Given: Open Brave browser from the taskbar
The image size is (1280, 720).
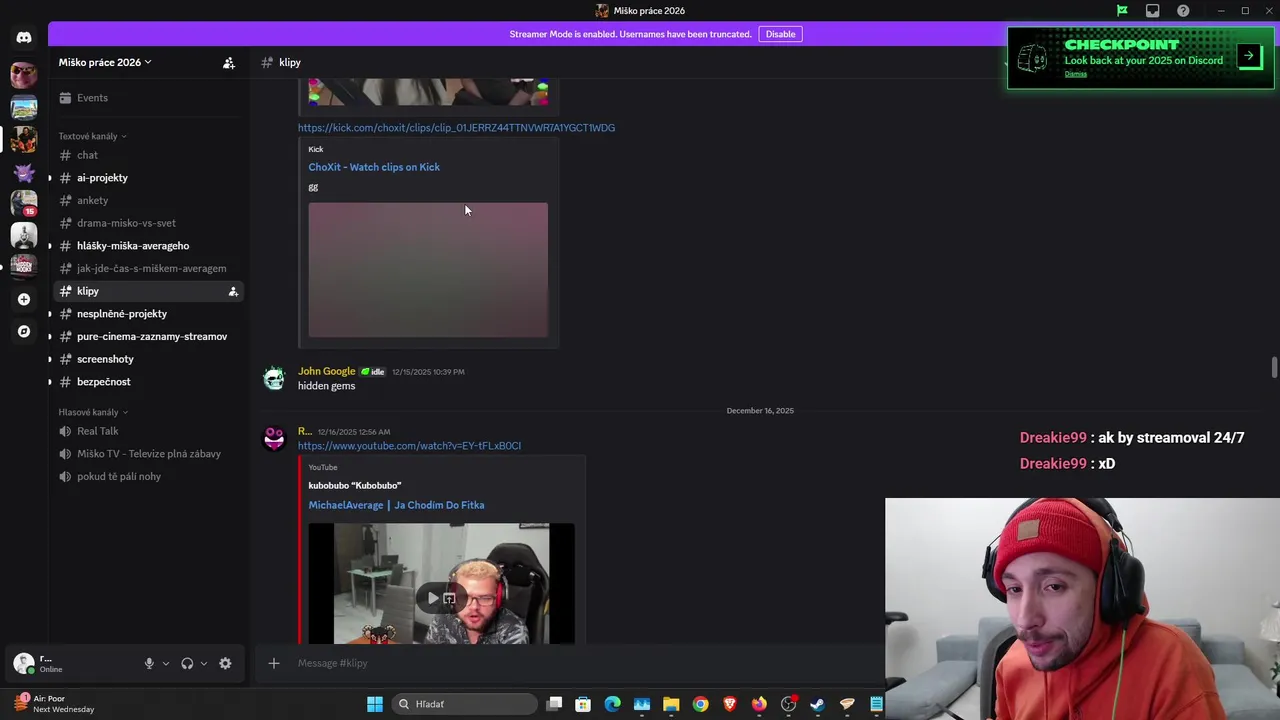Looking at the screenshot, I should 729,704.
